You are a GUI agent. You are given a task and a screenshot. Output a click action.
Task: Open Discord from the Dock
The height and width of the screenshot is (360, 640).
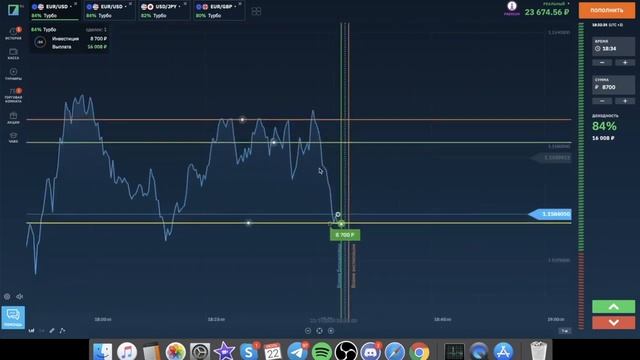coord(370,351)
